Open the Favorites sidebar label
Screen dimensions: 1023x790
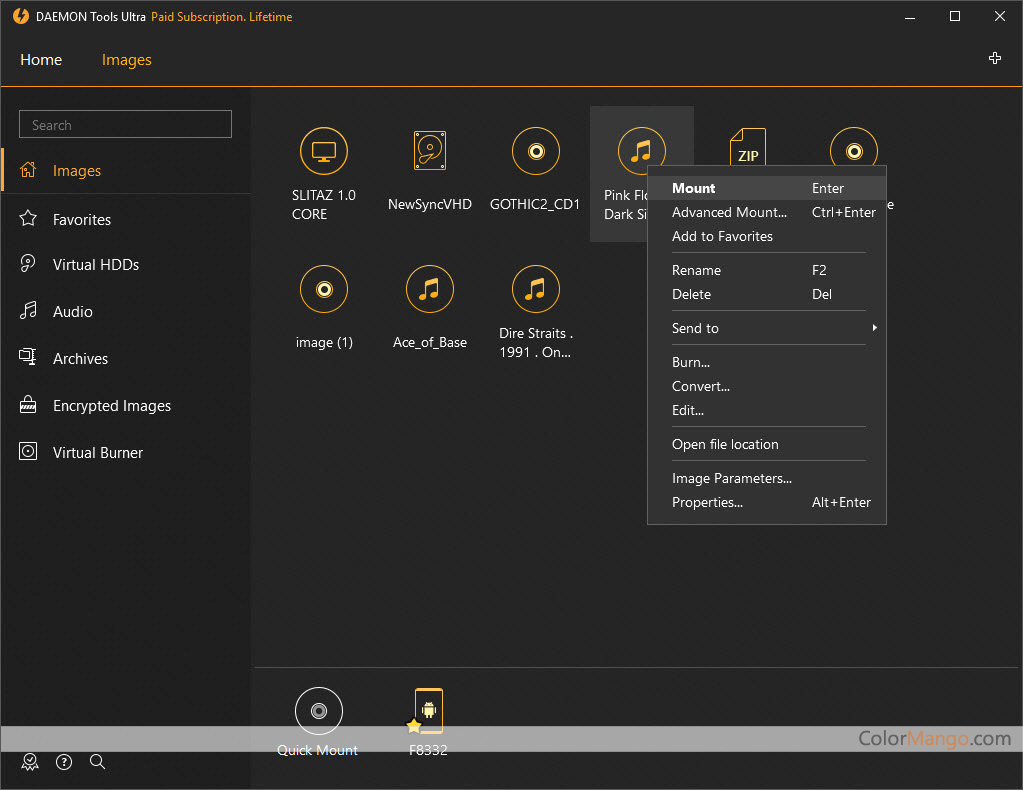click(82, 220)
